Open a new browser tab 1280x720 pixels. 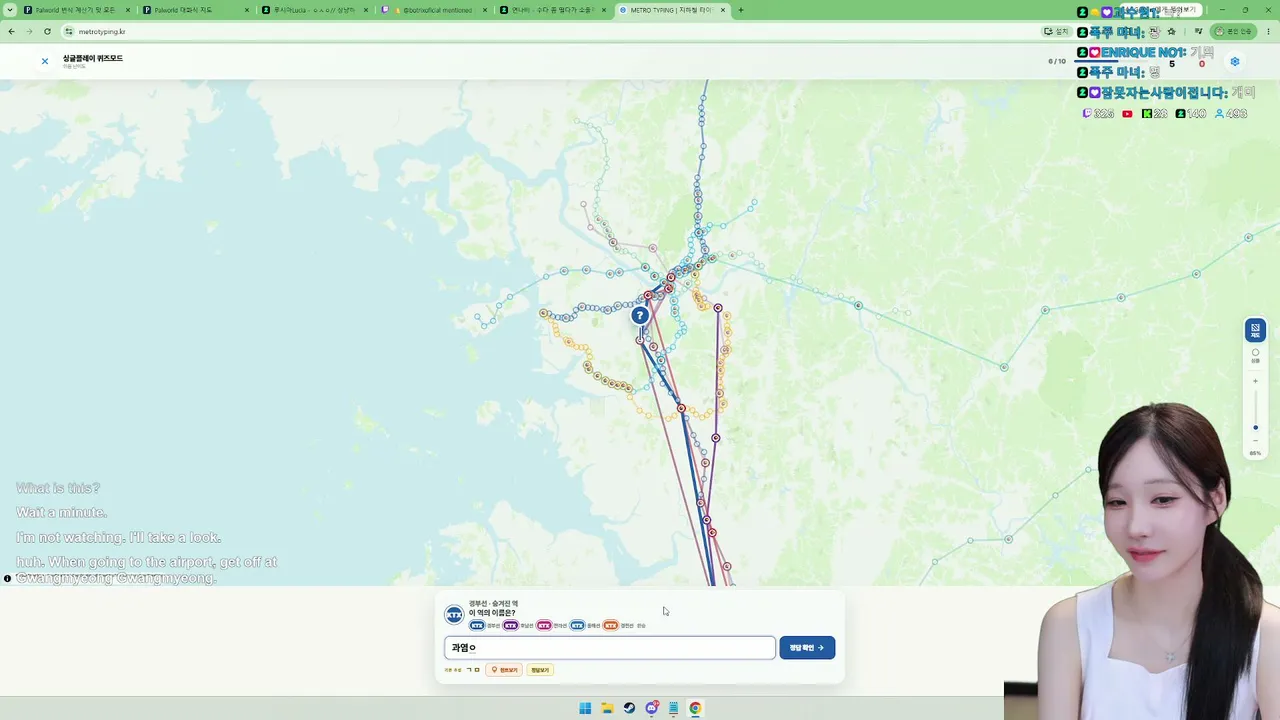[741, 10]
